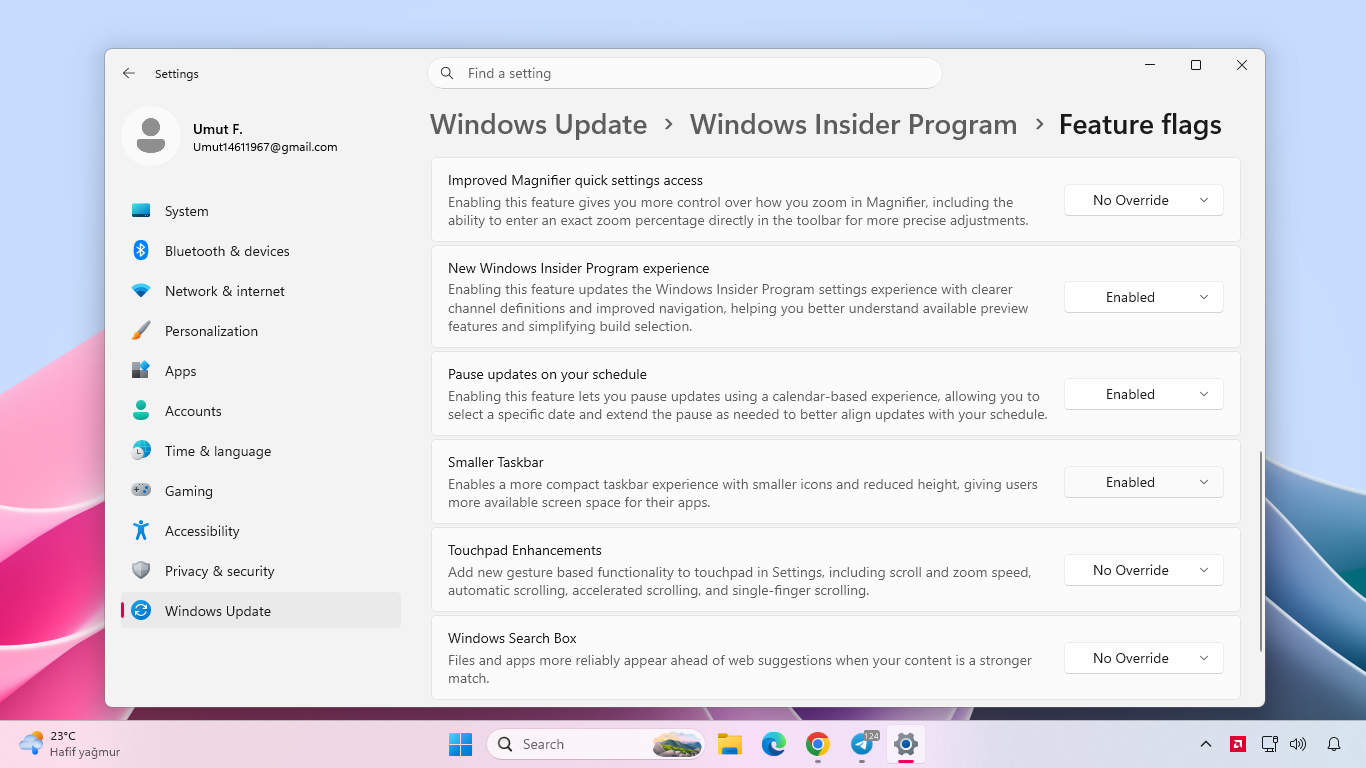Click the Network Wi-Fi icon in sidebar
The height and width of the screenshot is (768, 1366).
141,291
